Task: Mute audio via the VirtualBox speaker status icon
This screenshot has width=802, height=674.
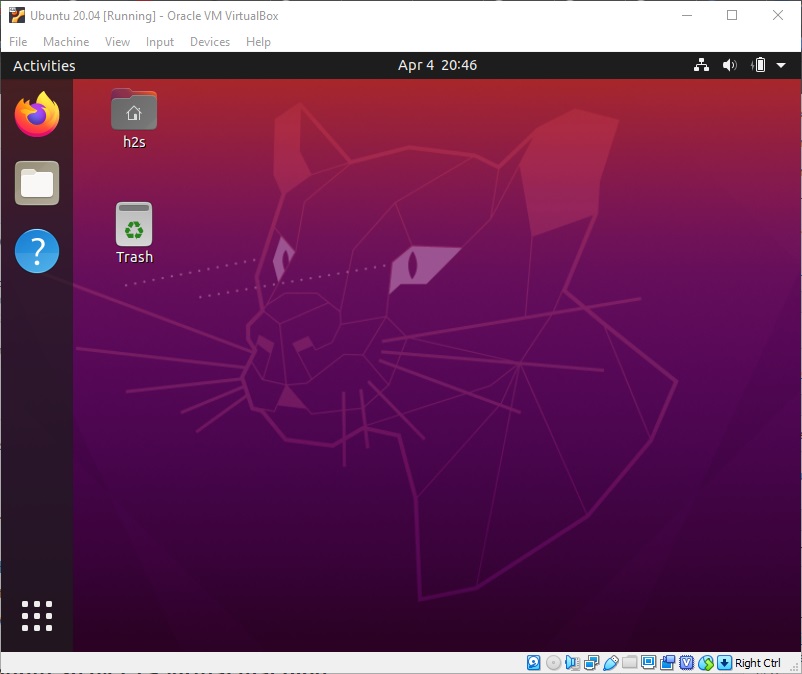Action: 571,662
